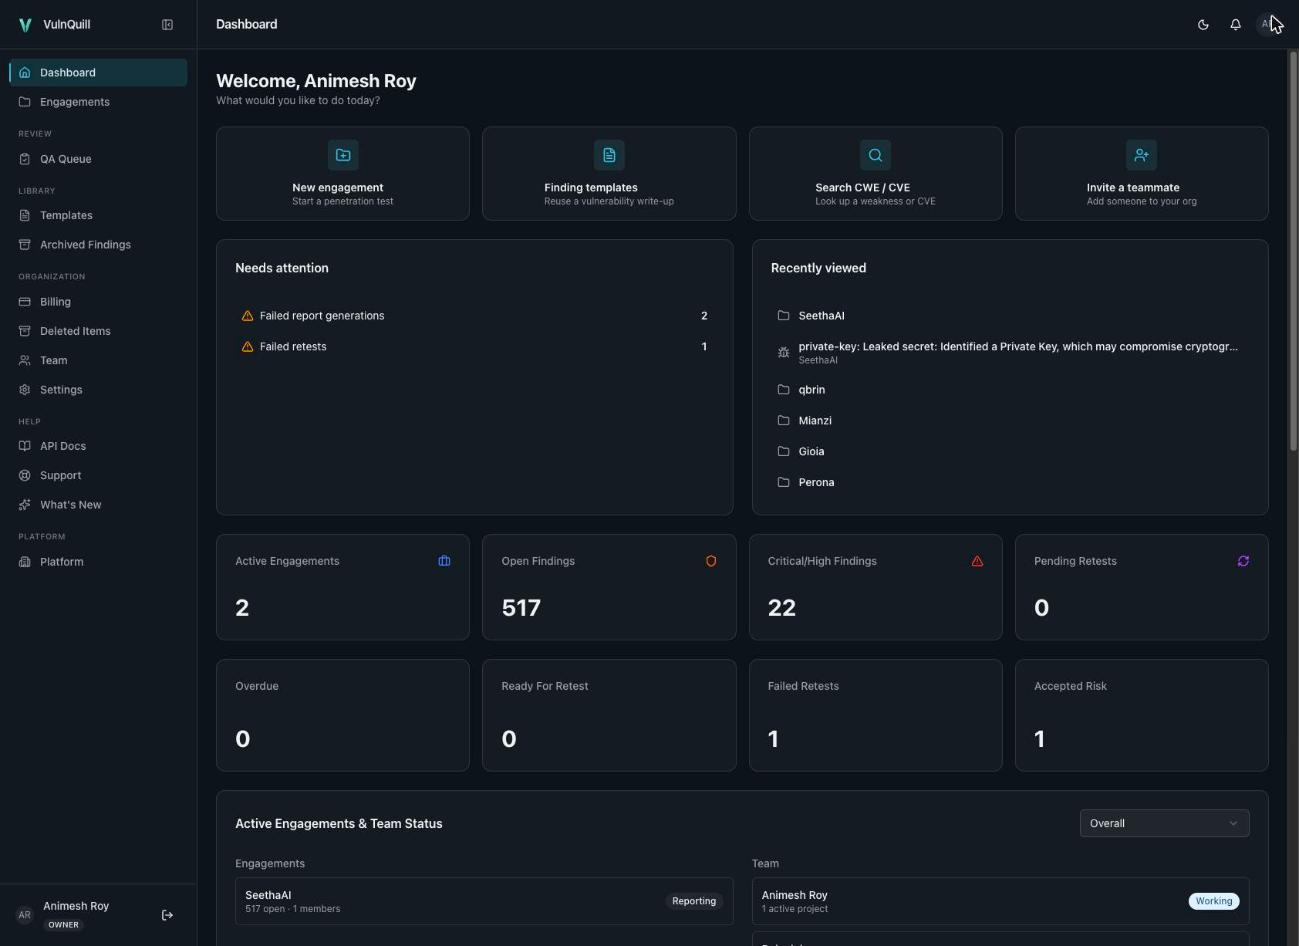Screen dimensions: 1299x946
Task: Click the New engagement folder icon
Action: pyautogui.click(x=343, y=155)
